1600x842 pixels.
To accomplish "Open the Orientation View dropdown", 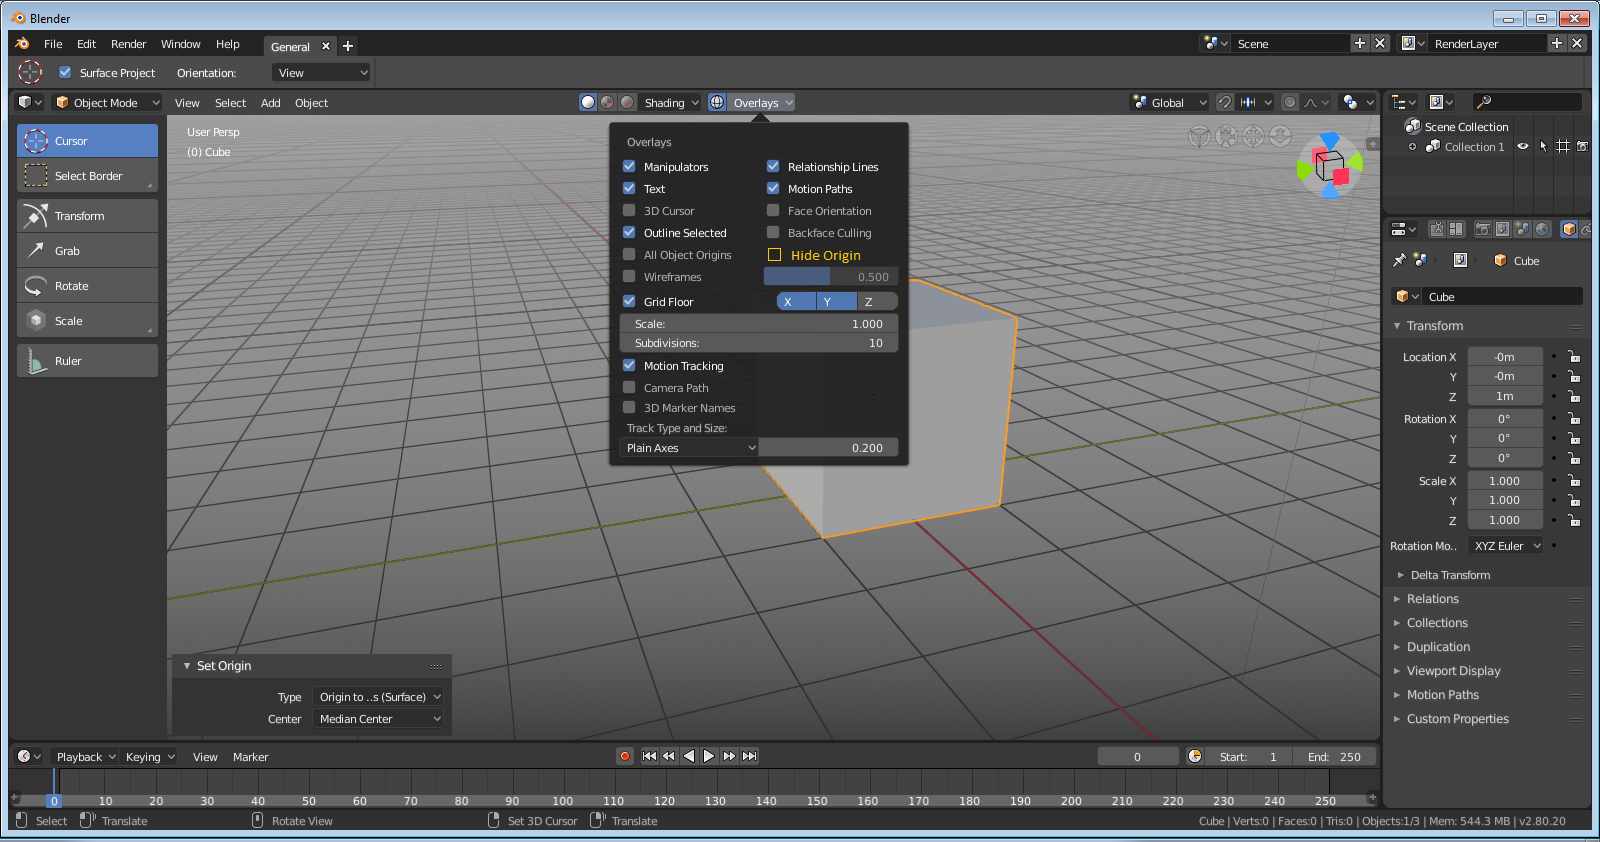I will point(321,72).
